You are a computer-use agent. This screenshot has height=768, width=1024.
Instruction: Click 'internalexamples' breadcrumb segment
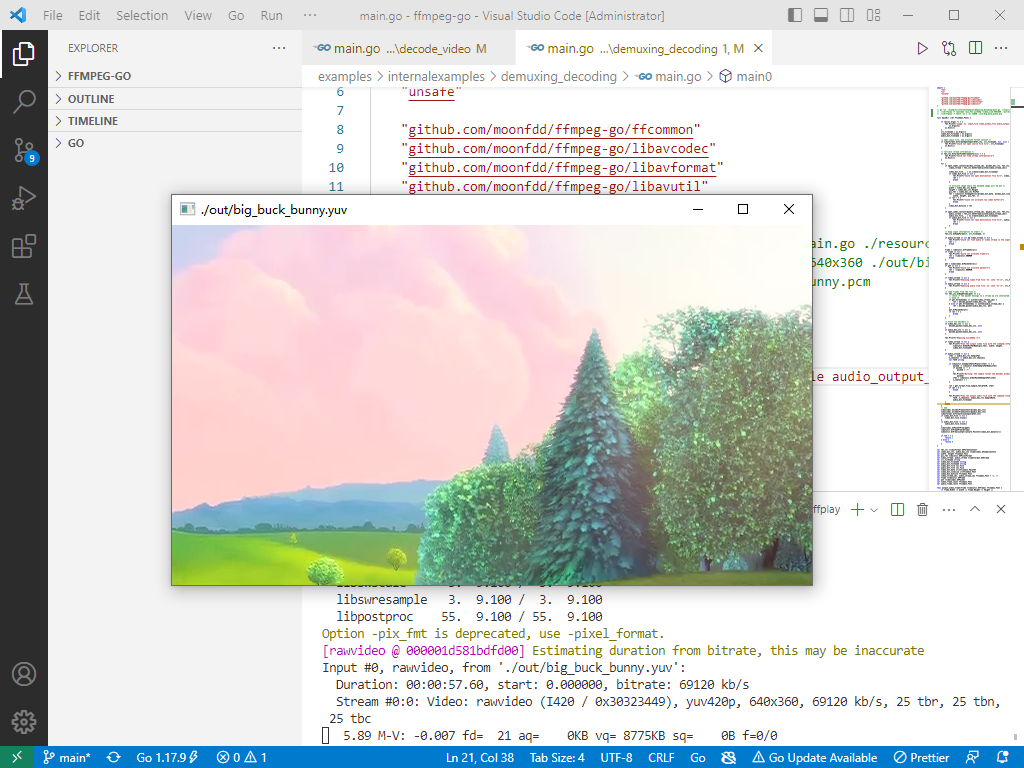point(436,76)
